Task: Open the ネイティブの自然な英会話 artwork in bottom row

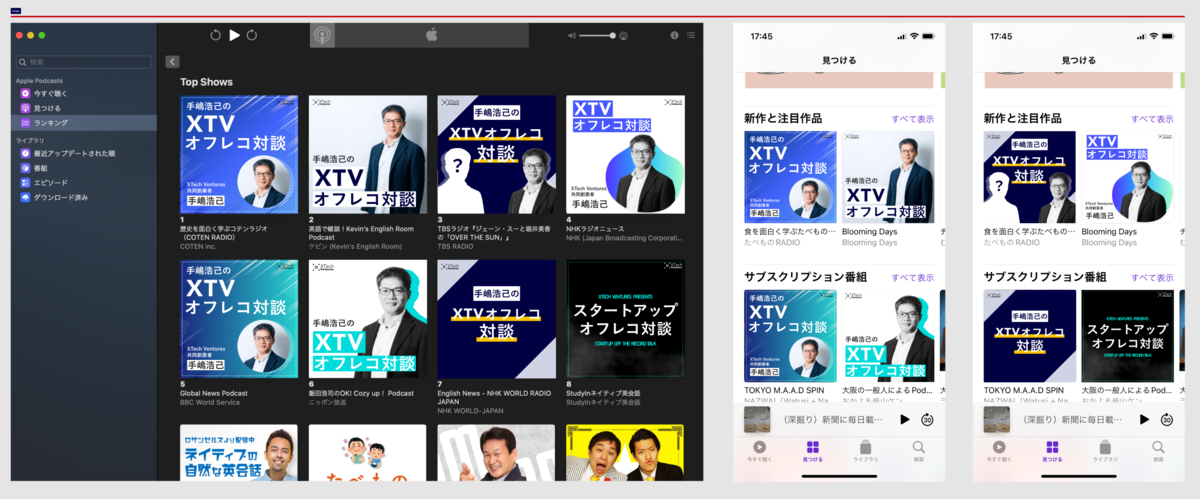Action: pos(239,453)
